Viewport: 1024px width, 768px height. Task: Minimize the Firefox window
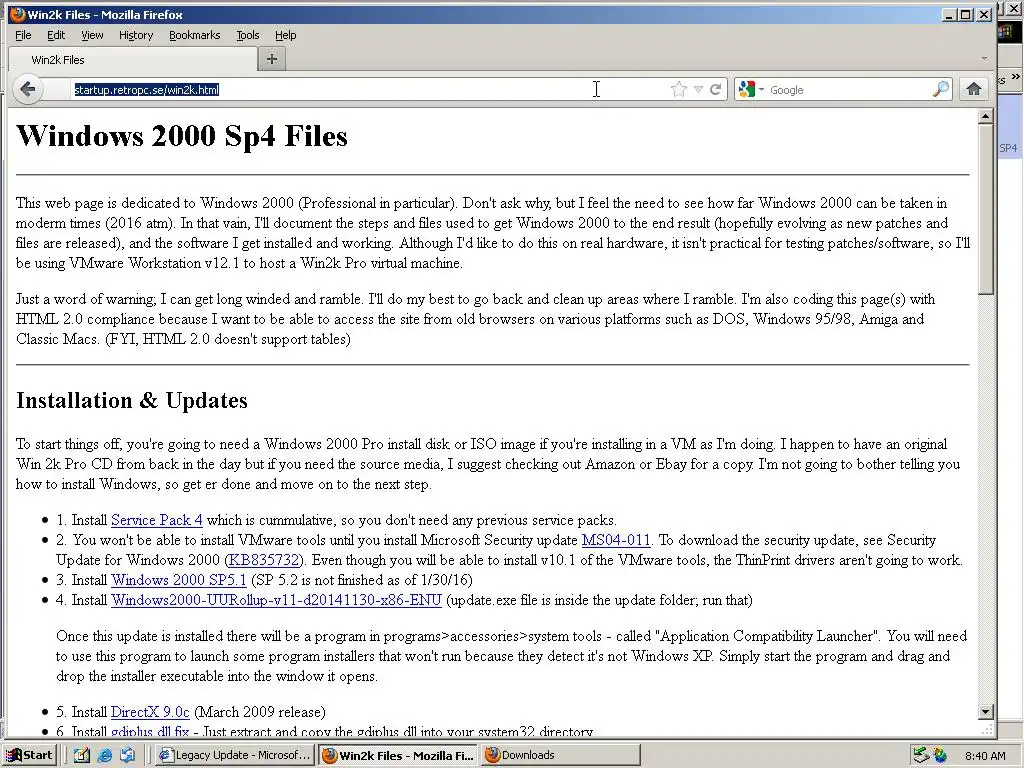pyautogui.click(x=950, y=14)
